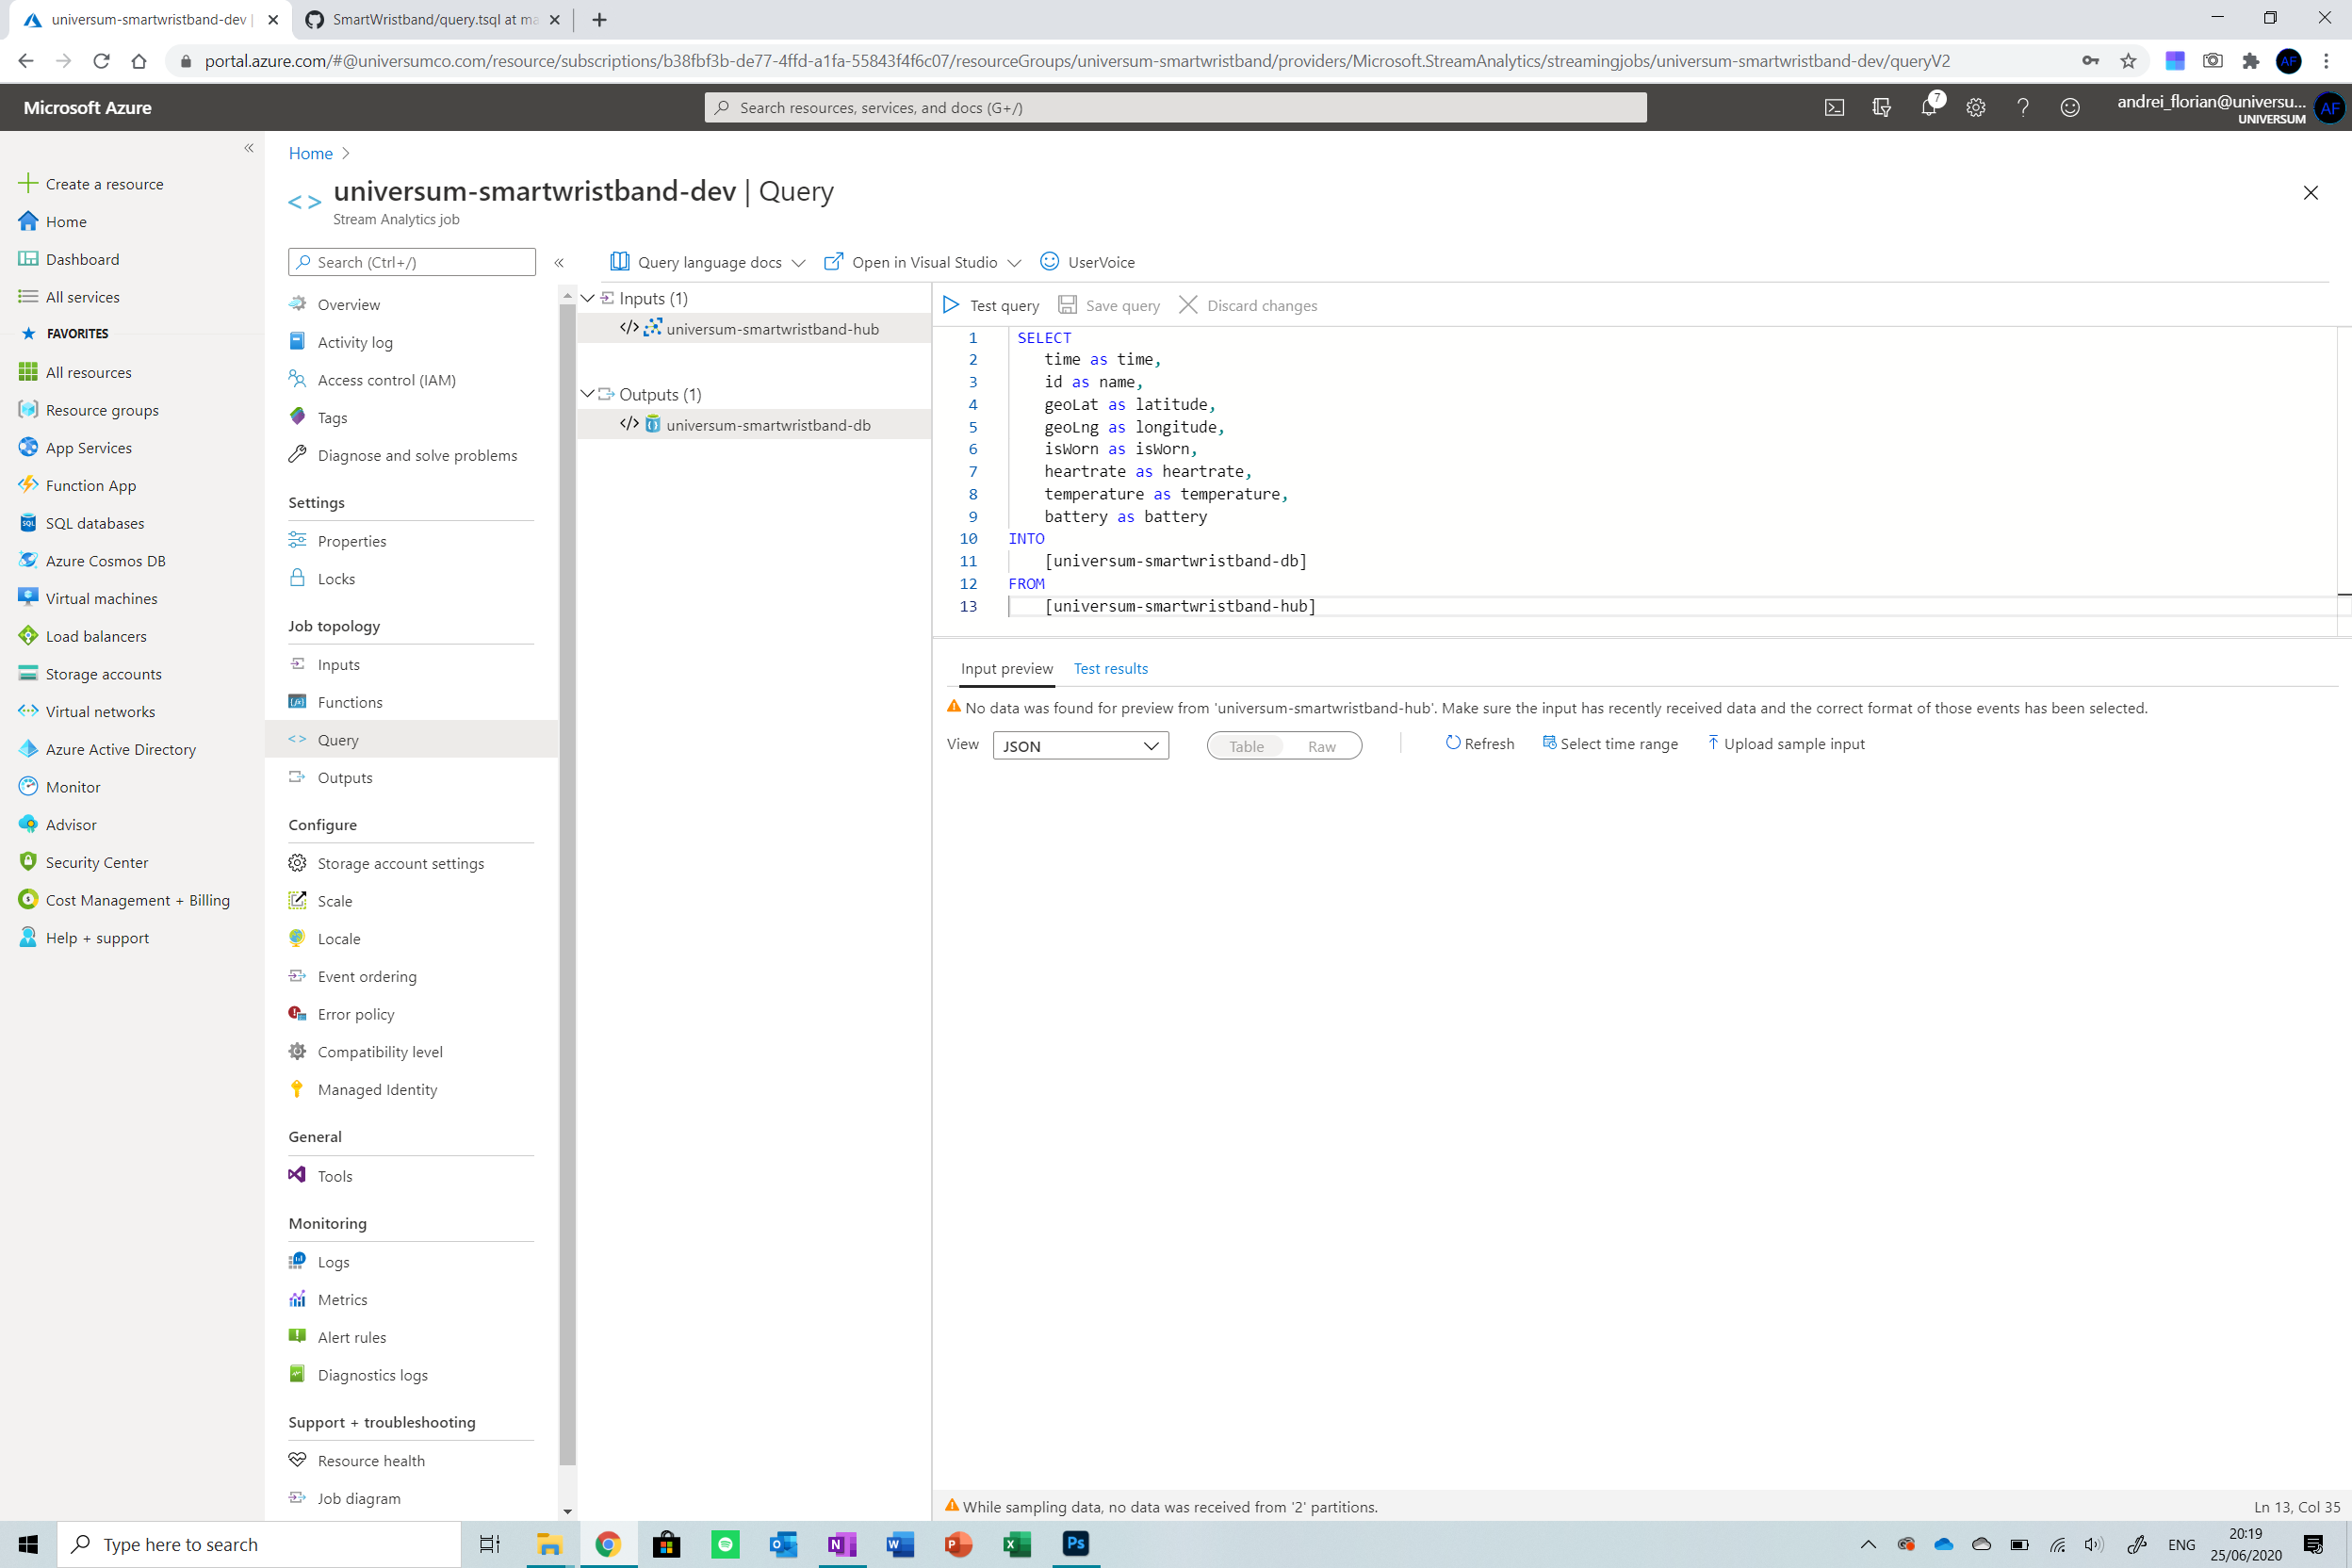Switch the preview to Raw view
This screenshot has width=2352, height=1568.
click(1321, 746)
